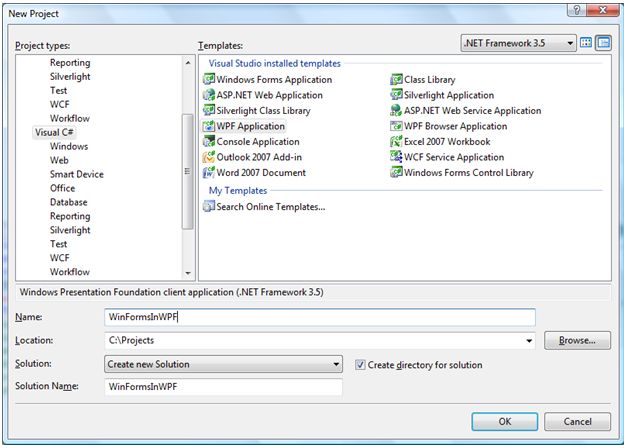The width and height of the screenshot is (624, 448).
Task: Select Test below Database in tree
Action: pos(58,244)
